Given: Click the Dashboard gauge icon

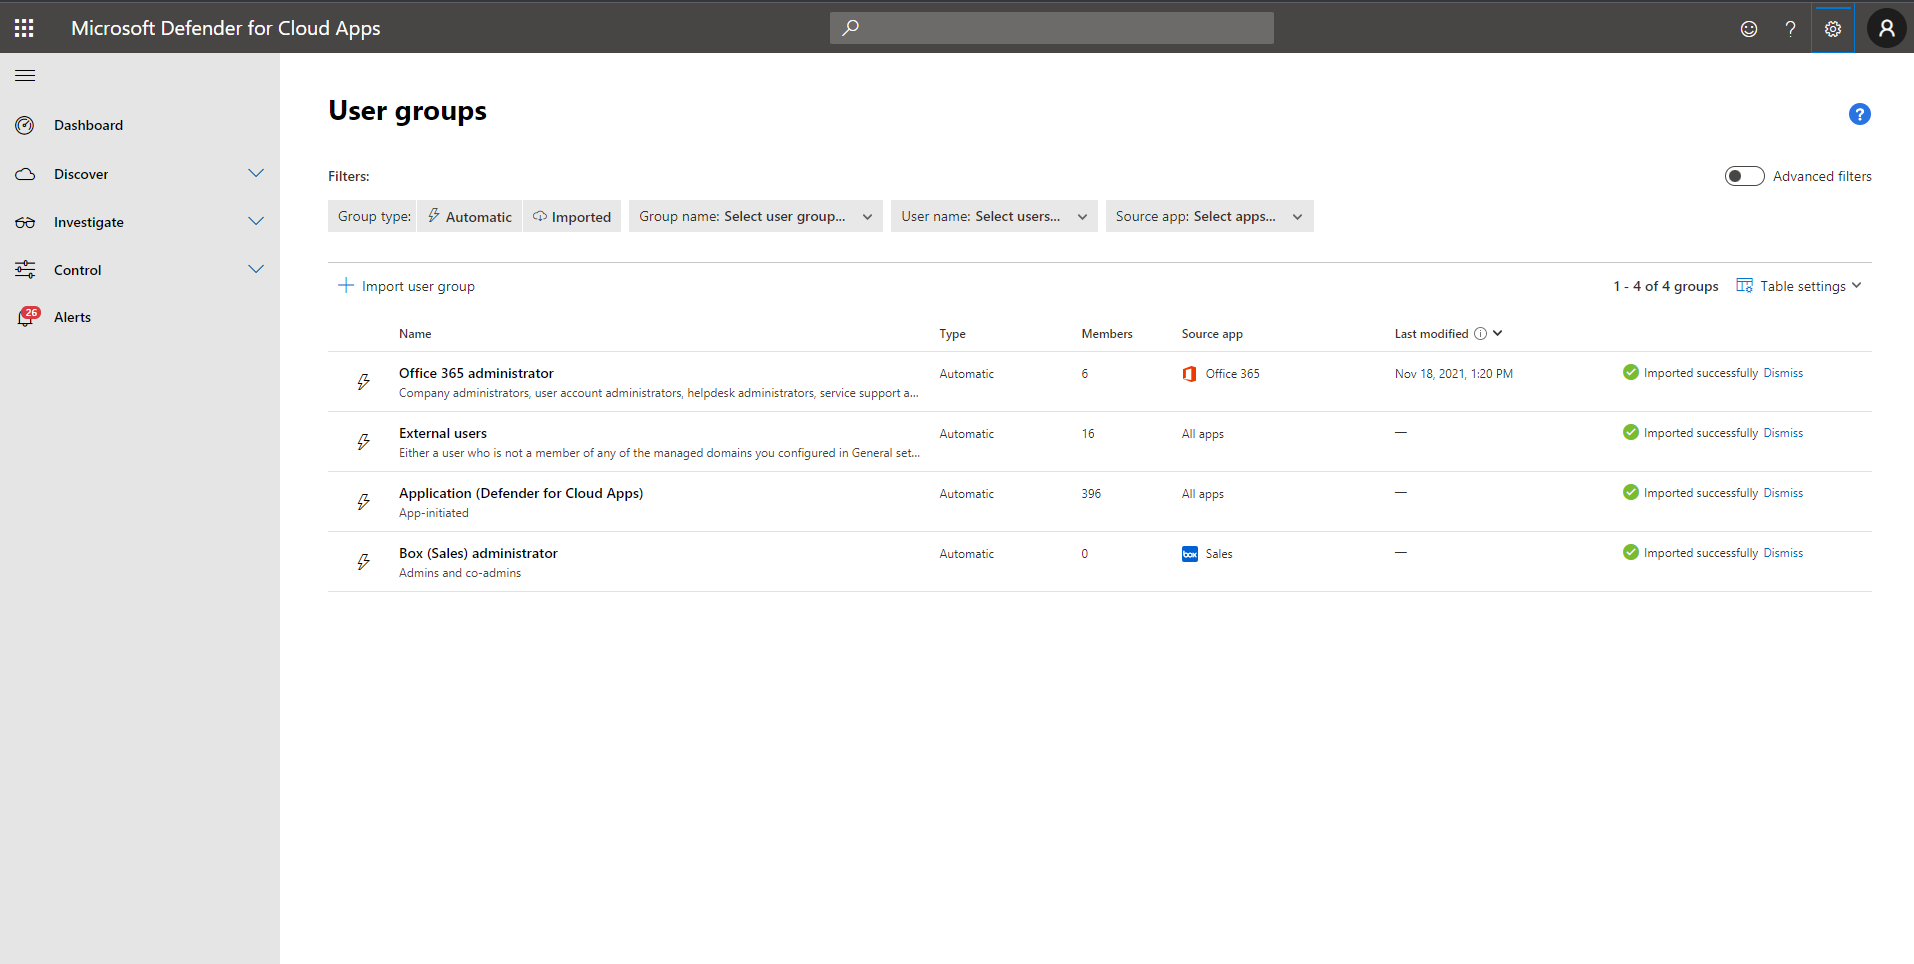Looking at the screenshot, I should pos(25,125).
